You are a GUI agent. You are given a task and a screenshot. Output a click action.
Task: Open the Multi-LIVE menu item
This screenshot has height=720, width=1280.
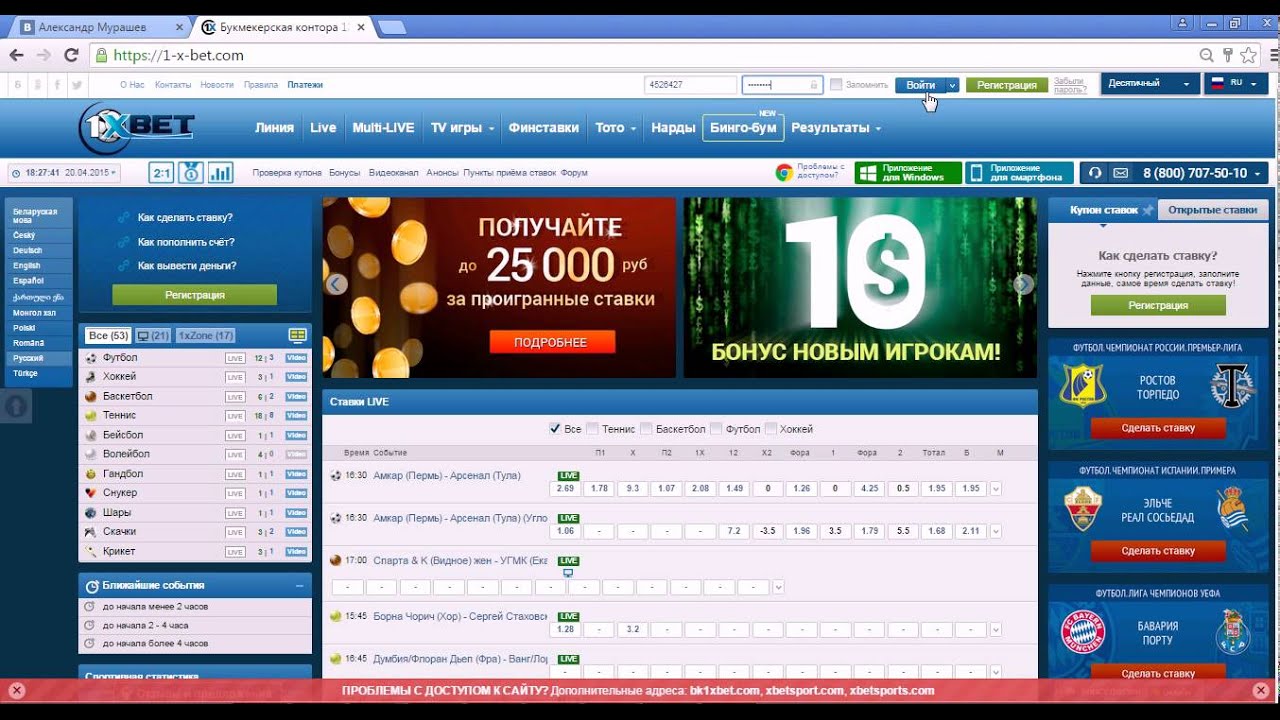383,128
